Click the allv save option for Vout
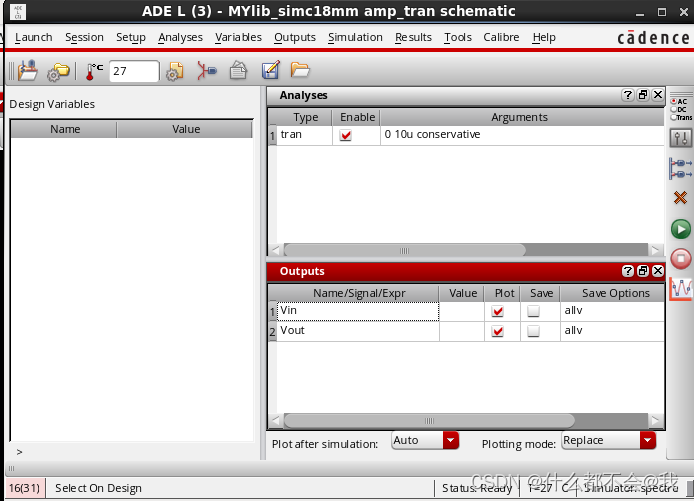The height and width of the screenshot is (501, 694). click(x=612, y=331)
